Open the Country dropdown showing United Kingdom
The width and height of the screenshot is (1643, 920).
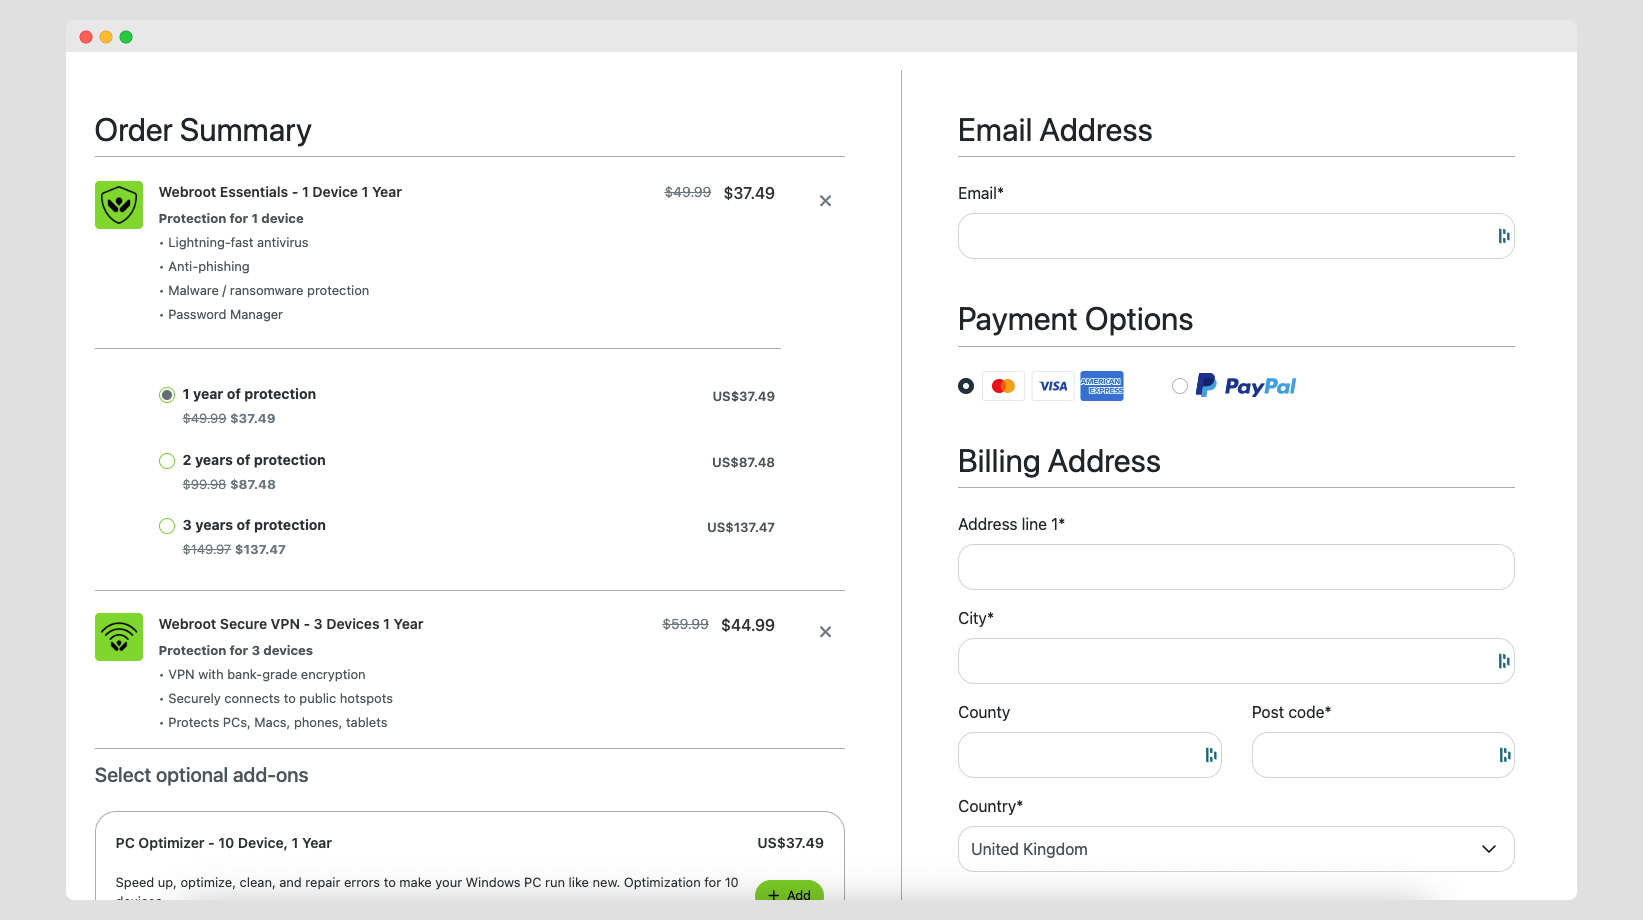click(x=1236, y=849)
